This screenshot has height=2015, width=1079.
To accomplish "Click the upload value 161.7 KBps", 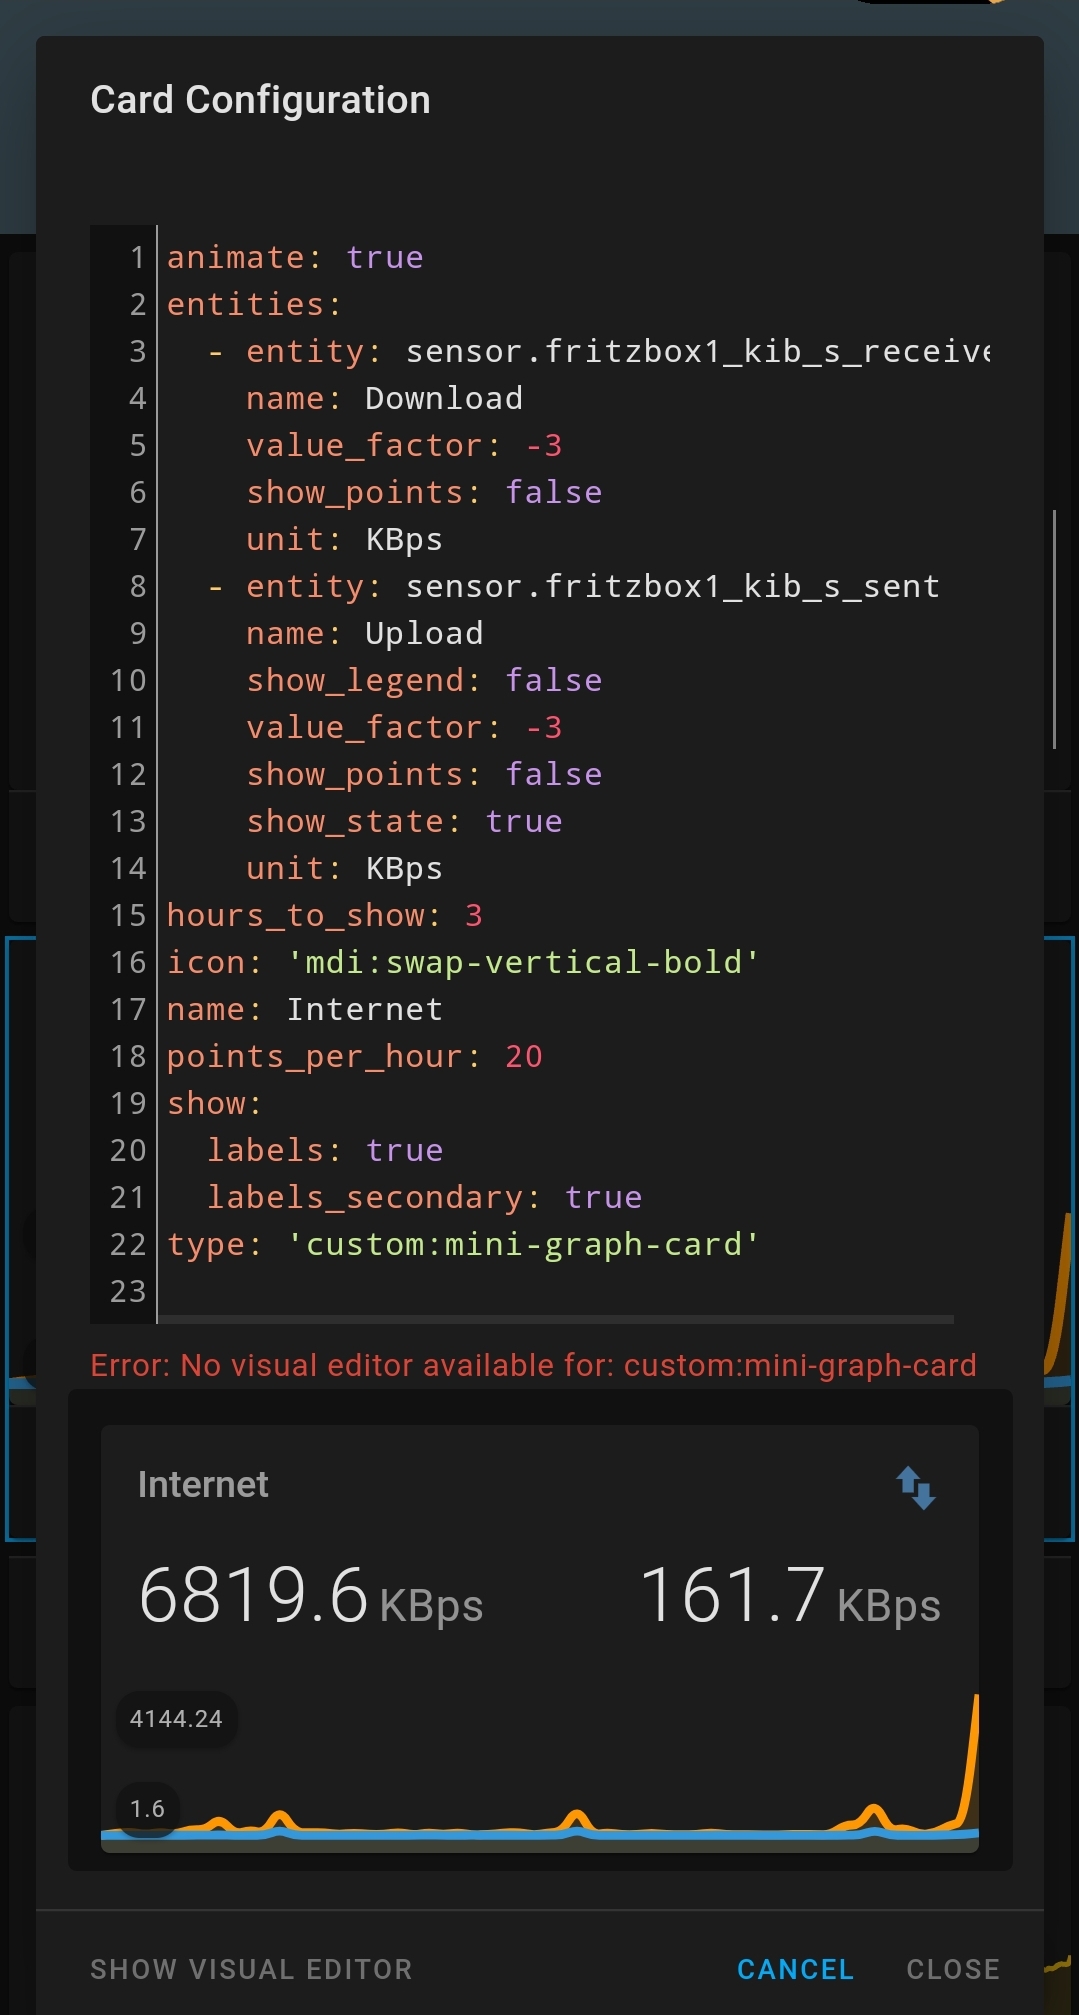I will point(735,1594).
